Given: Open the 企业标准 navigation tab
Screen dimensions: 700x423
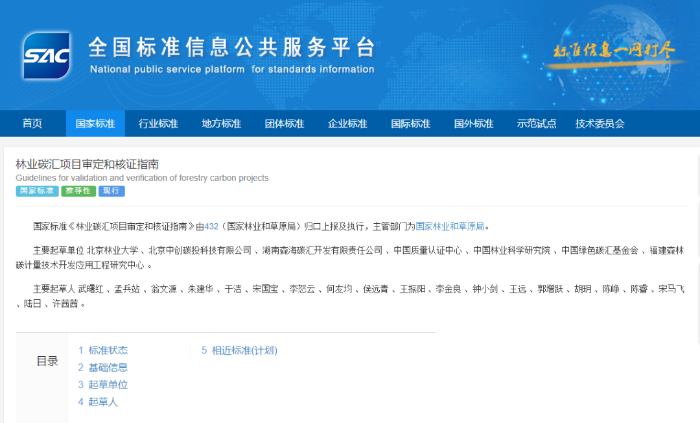Looking at the screenshot, I should (x=347, y=124).
